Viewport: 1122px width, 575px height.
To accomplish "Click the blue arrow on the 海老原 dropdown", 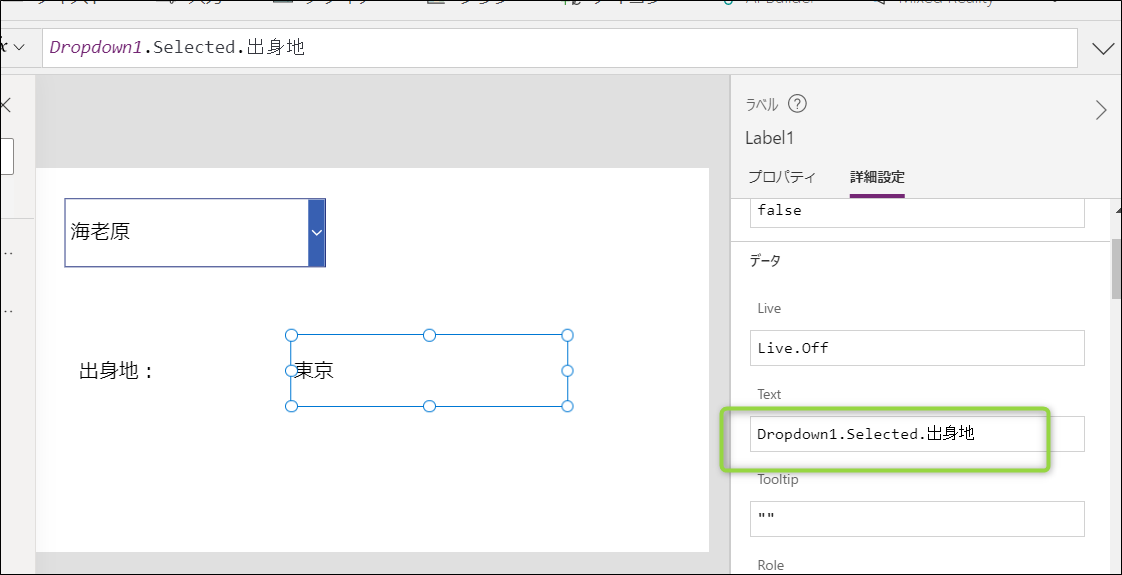I will (316, 232).
